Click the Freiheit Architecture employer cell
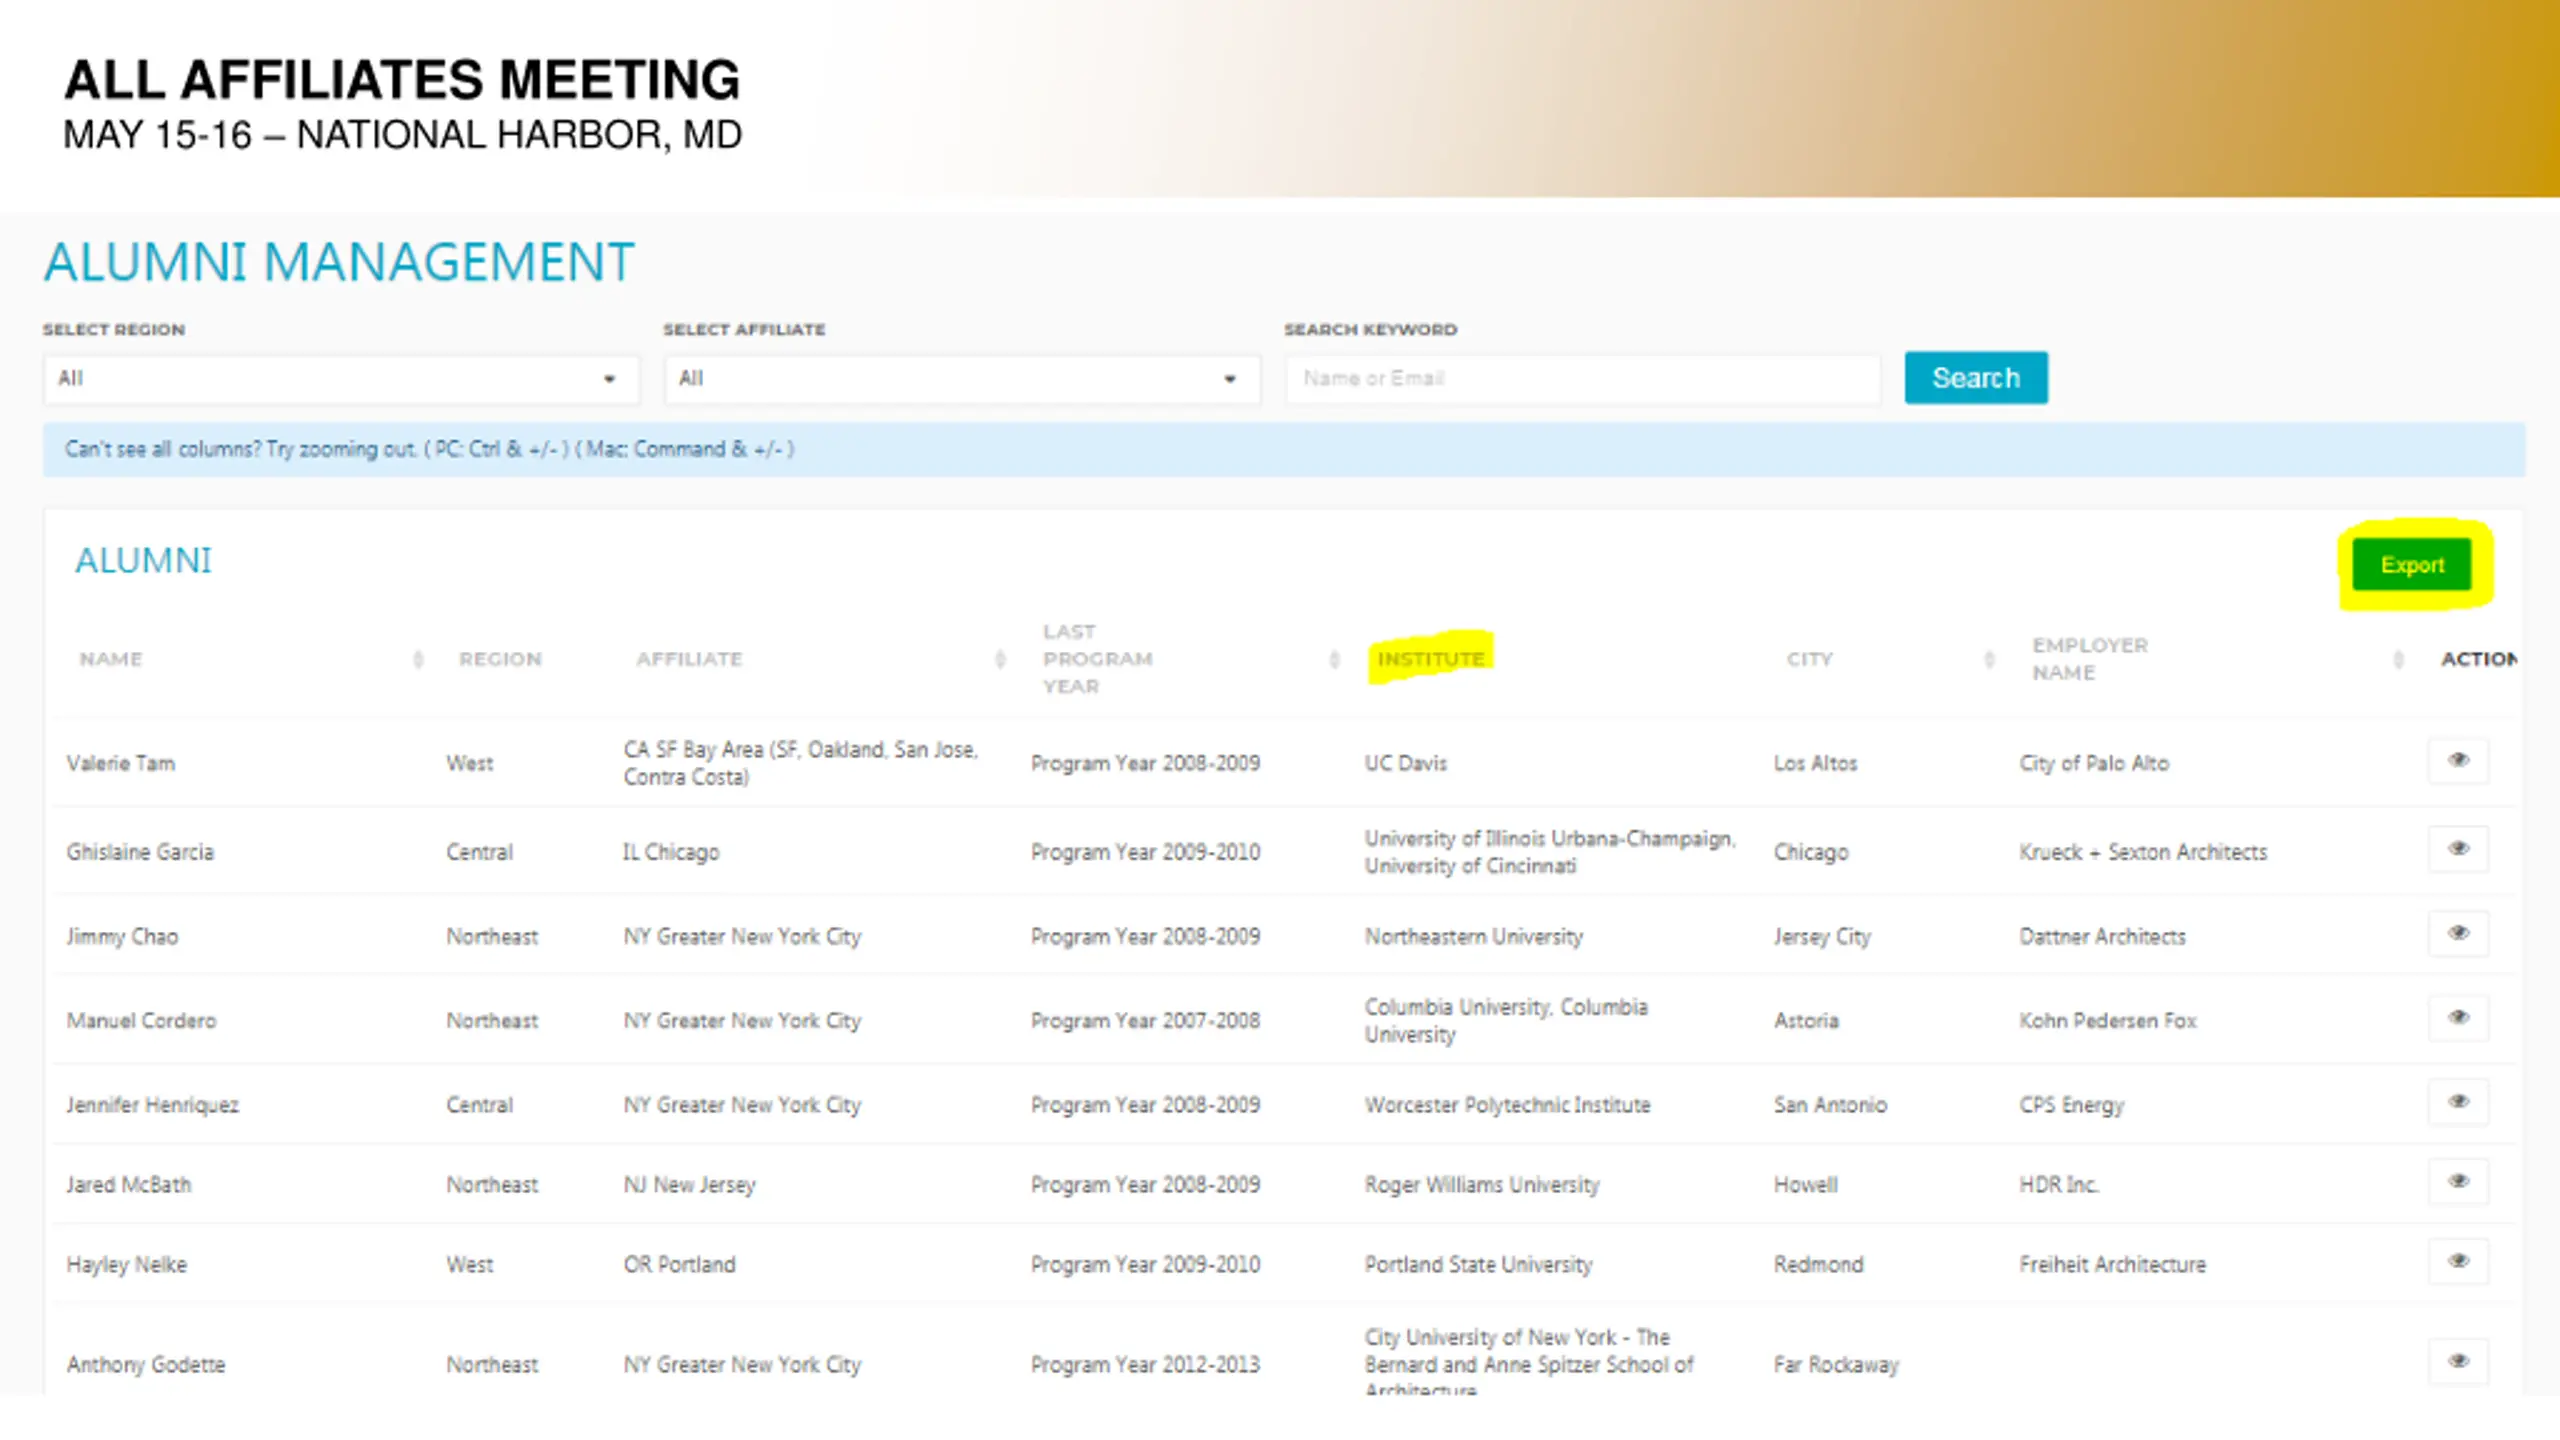 tap(2112, 1265)
